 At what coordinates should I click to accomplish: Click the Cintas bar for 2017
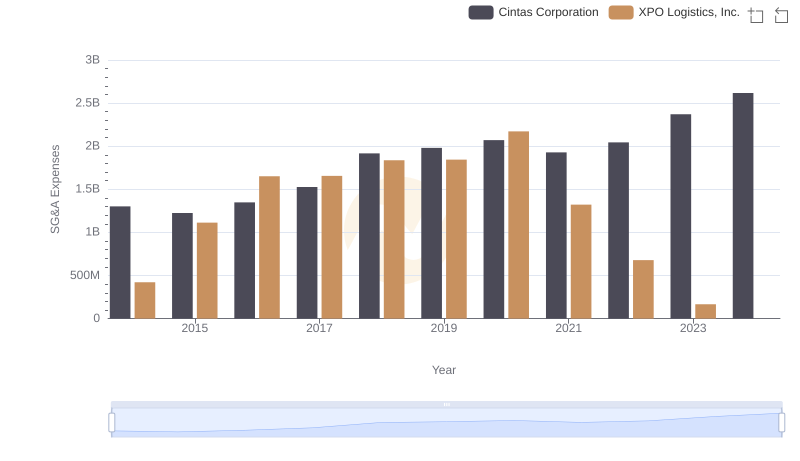(x=307, y=253)
